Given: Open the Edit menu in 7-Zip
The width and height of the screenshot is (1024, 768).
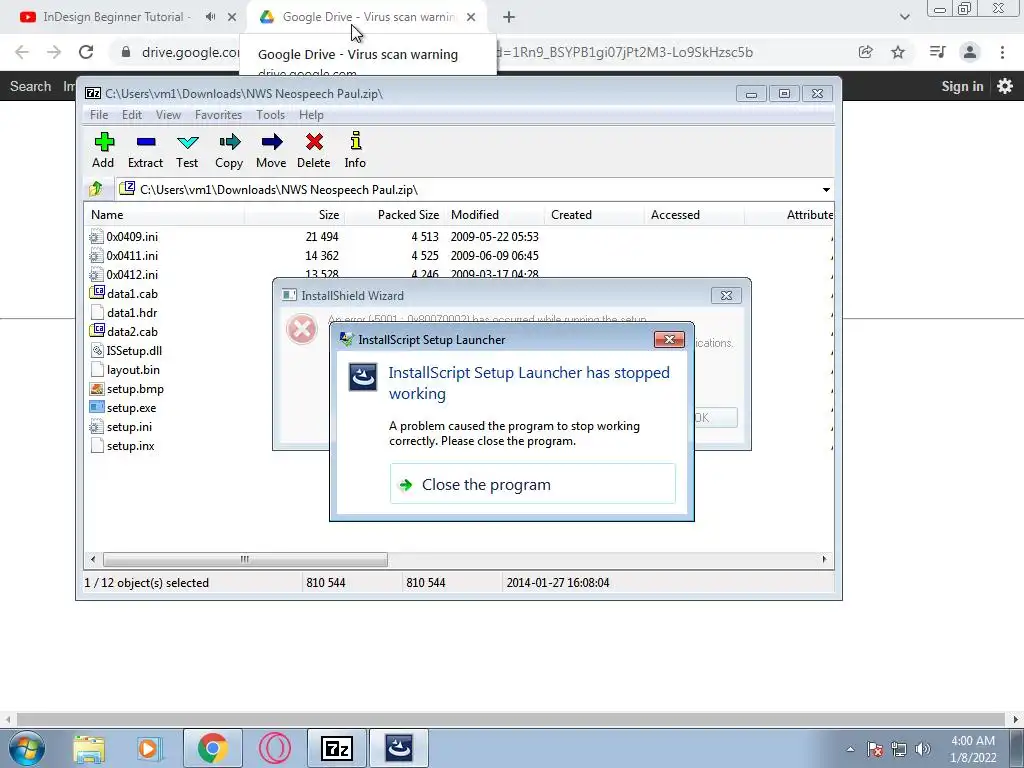Looking at the screenshot, I should coord(131,115).
